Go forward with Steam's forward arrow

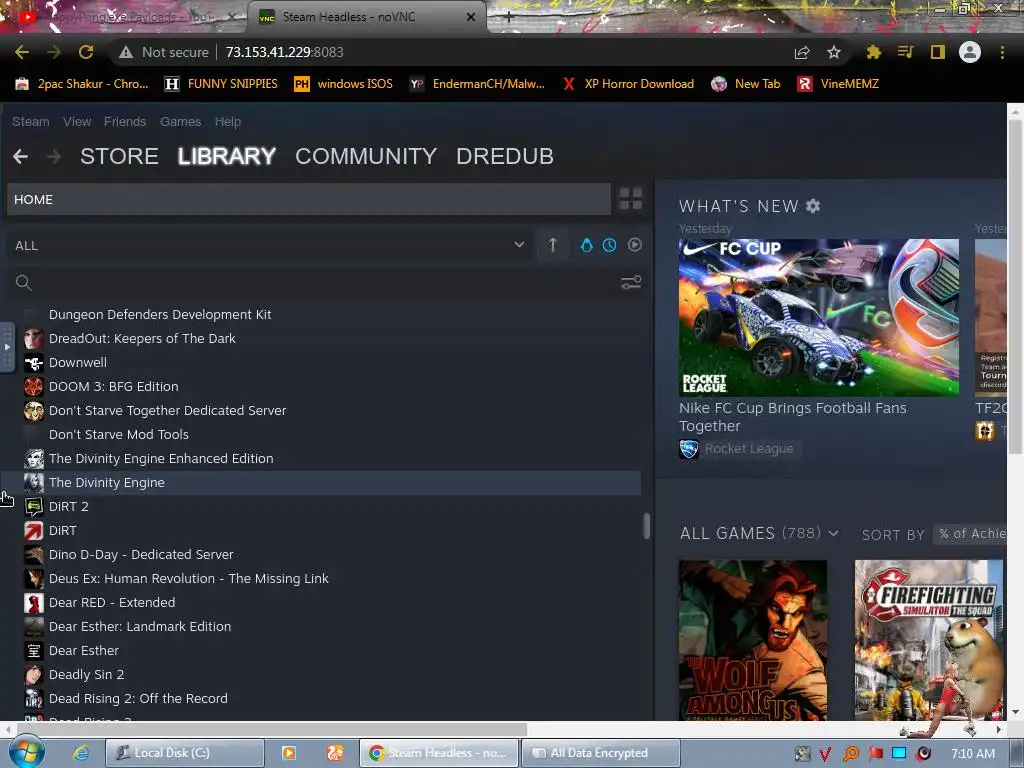[x=54, y=157]
